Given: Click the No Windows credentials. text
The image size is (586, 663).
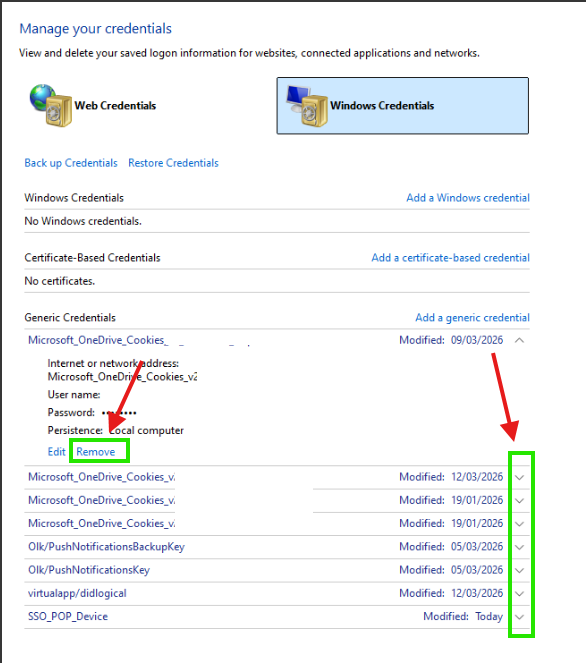Looking at the screenshot, I should point(83,221).
